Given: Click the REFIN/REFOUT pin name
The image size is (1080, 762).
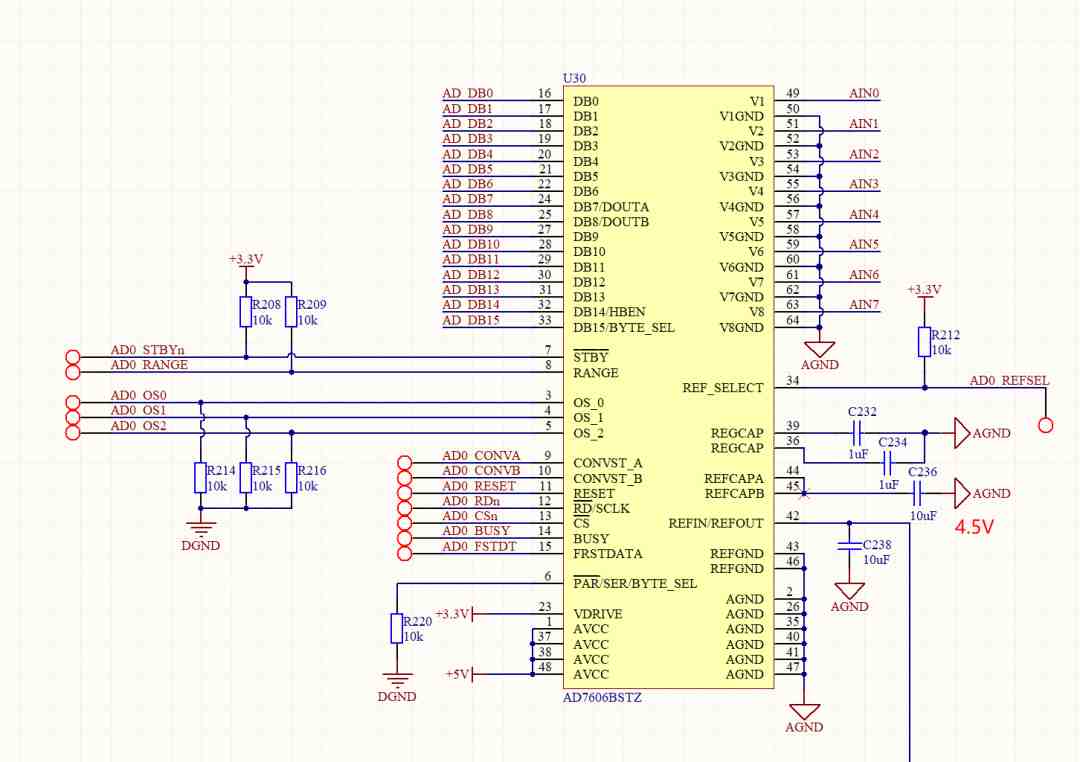Looking at the screenshot, I should (x=716, y=524).
